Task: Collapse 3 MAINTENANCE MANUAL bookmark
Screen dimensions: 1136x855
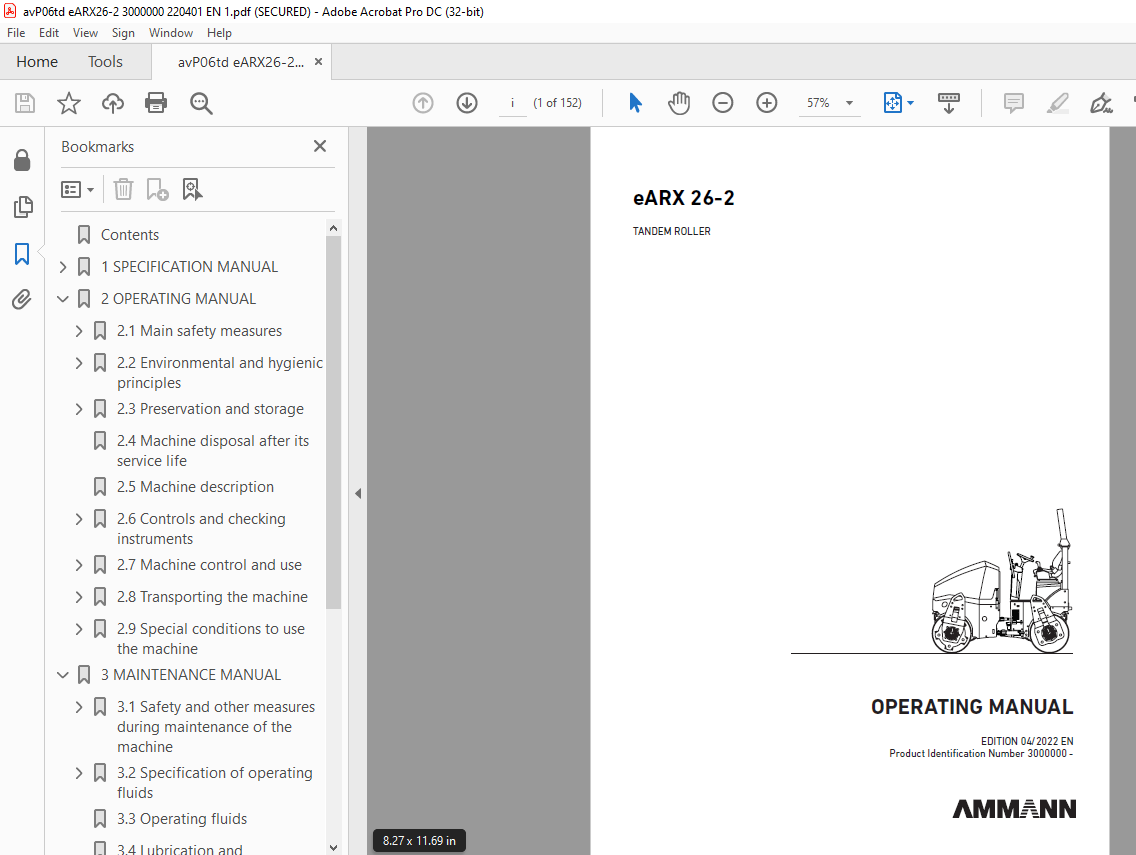Action: click(63, 675)
